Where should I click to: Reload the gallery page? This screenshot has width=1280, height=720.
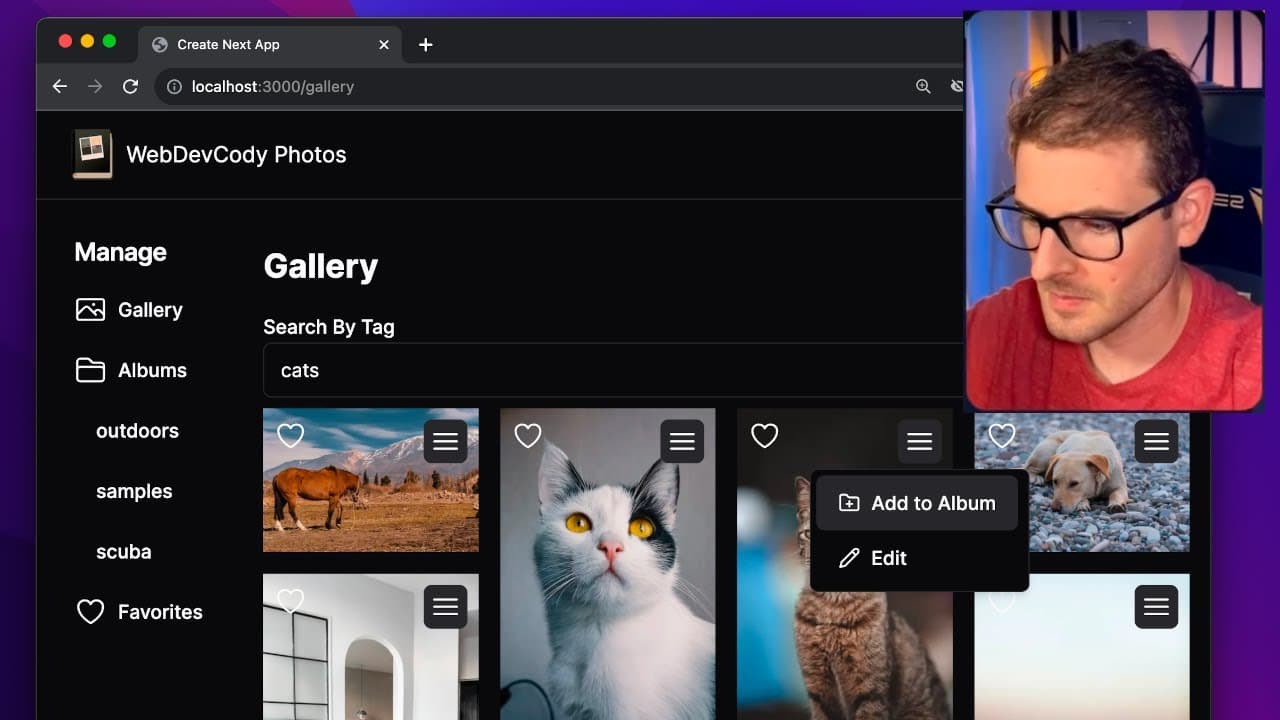point(130,87)
